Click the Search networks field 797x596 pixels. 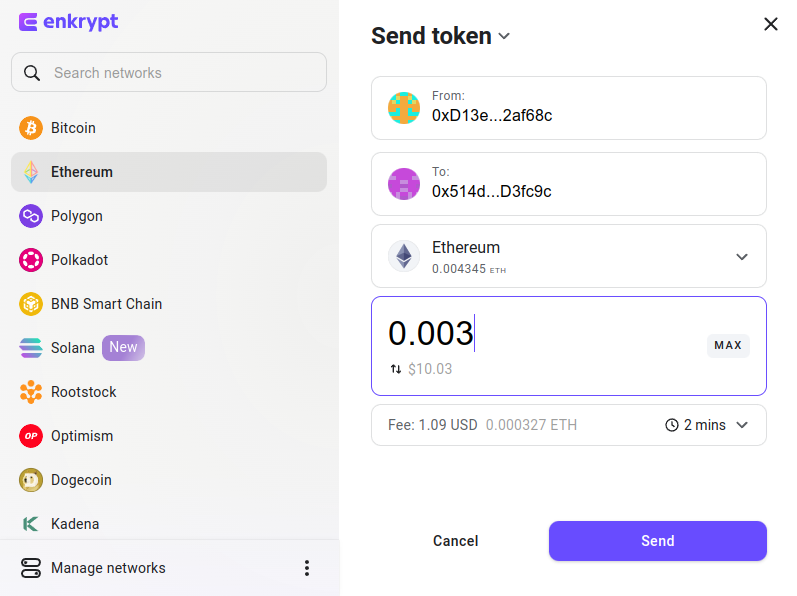169,72
